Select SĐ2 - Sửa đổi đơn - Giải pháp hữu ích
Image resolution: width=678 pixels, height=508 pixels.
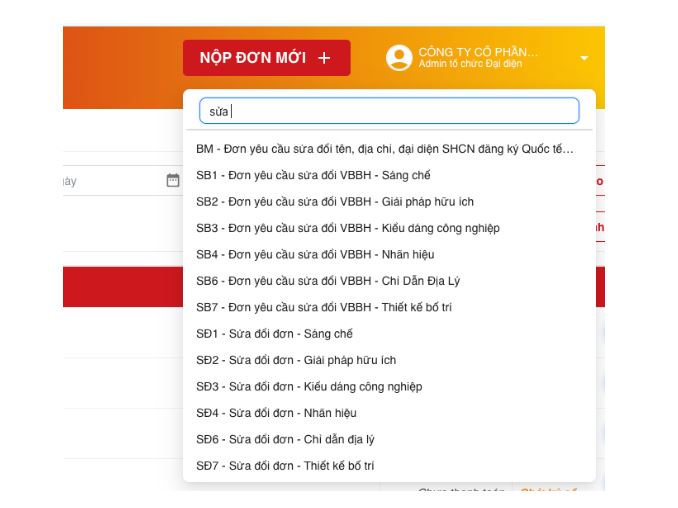pyautogui.click(x=296, y=360)
